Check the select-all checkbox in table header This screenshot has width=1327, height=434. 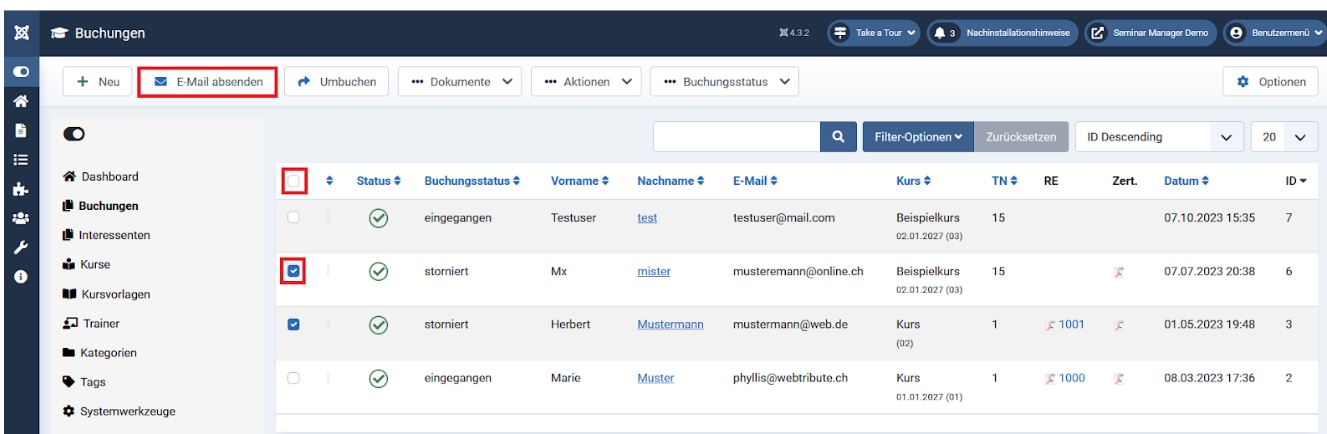click(294, 180)
